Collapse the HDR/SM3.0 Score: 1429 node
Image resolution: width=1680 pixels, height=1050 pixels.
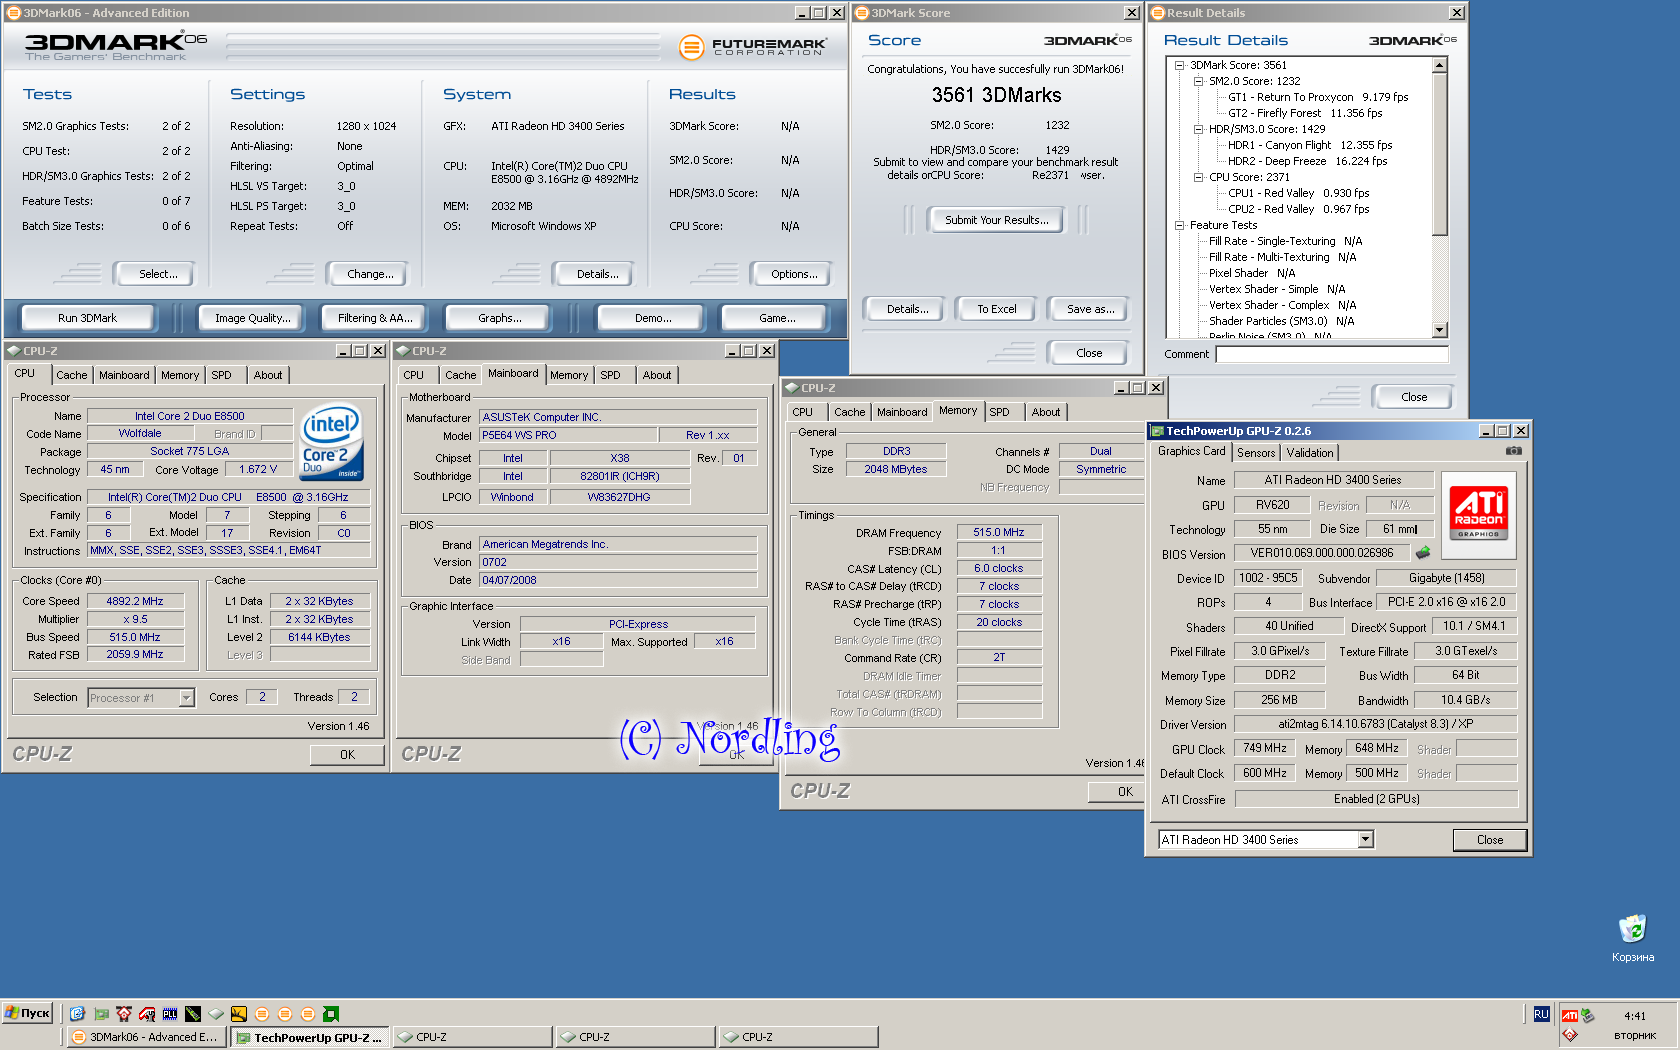[1198, 129]
